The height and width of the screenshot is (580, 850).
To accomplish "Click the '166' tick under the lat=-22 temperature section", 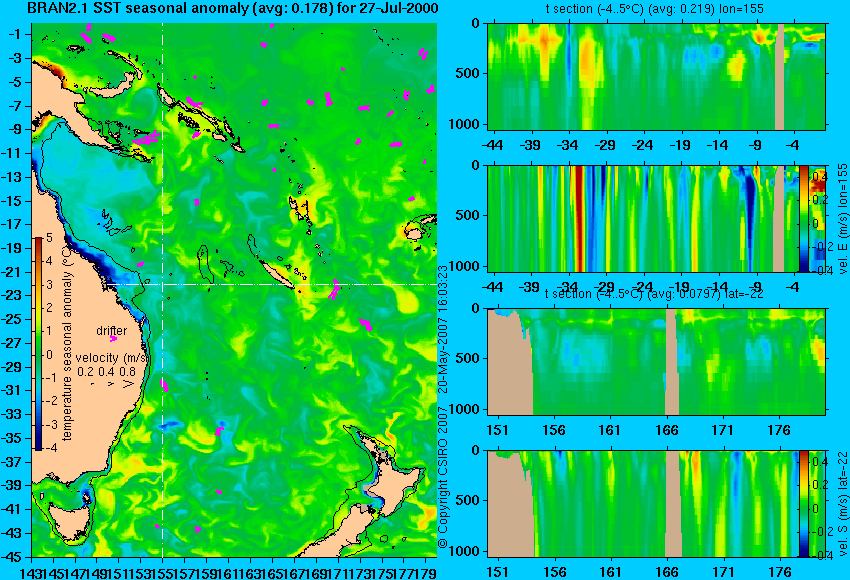I will [667, 430].
